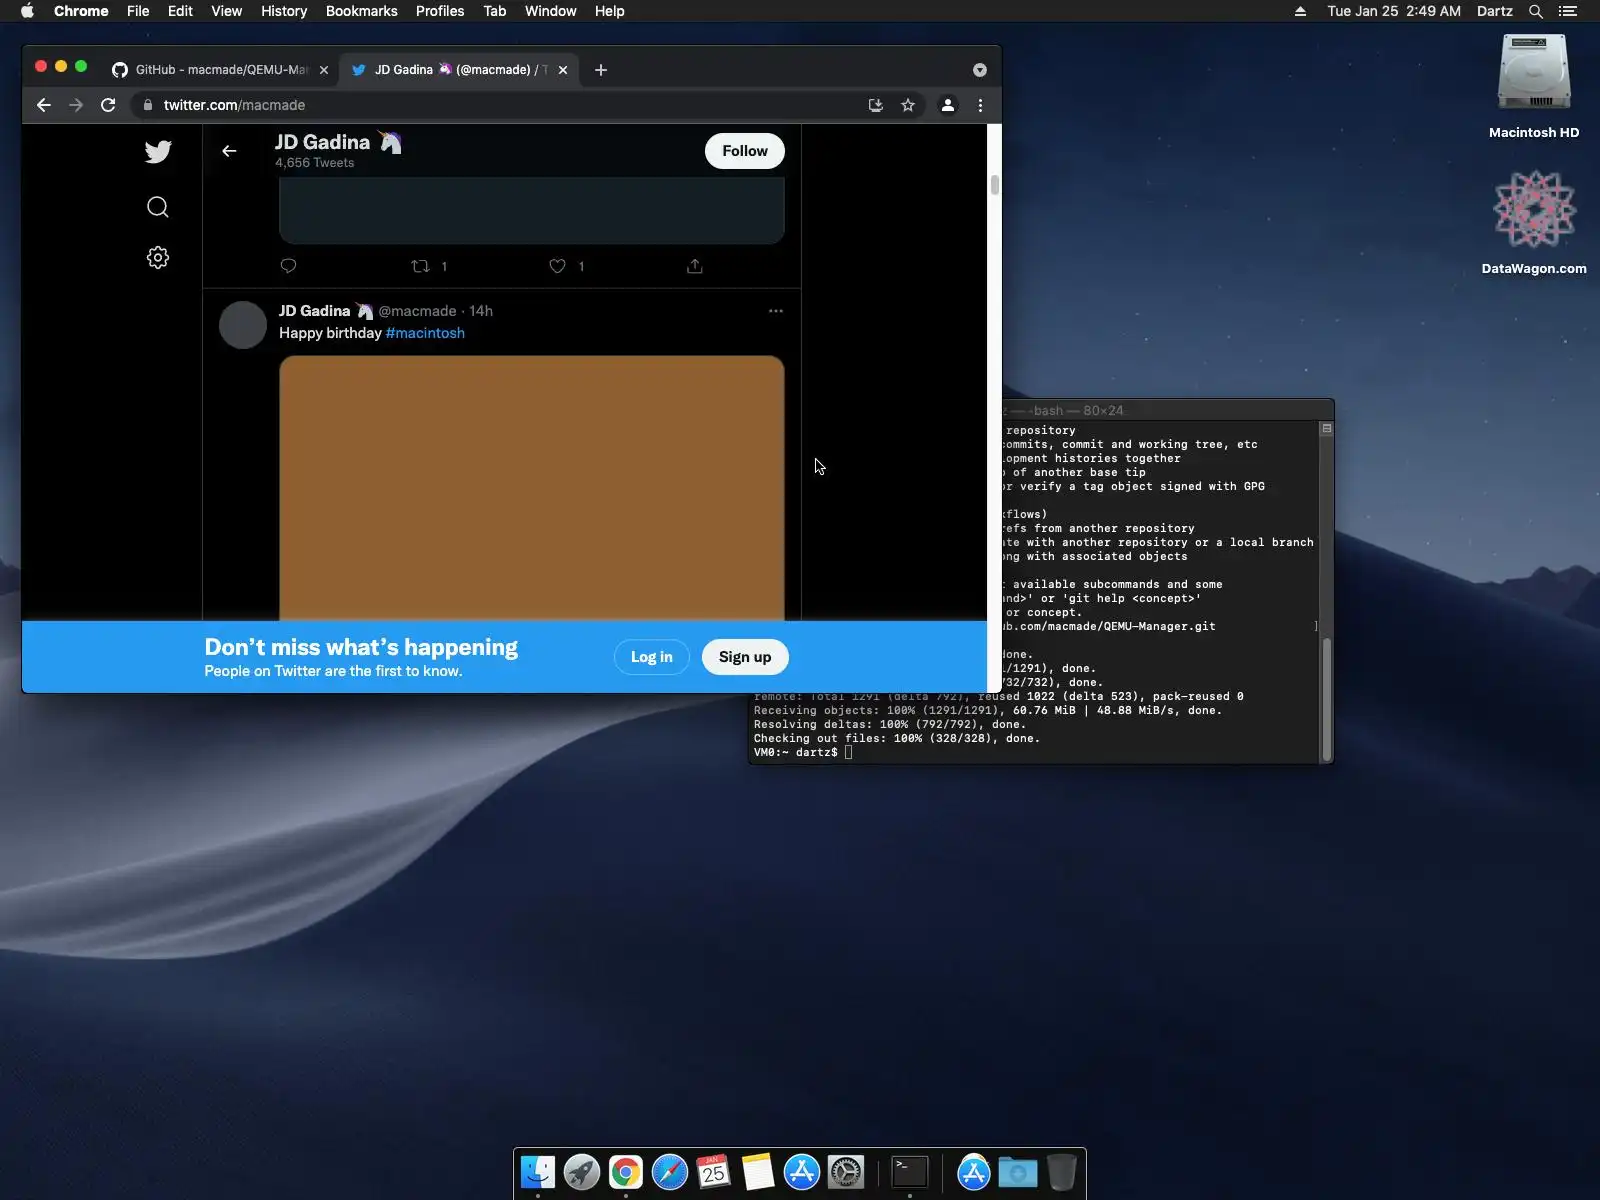Open Notes from the Dock
The width and height of the screenshot is (1600, 1200).
click(x=758, y=1172)
